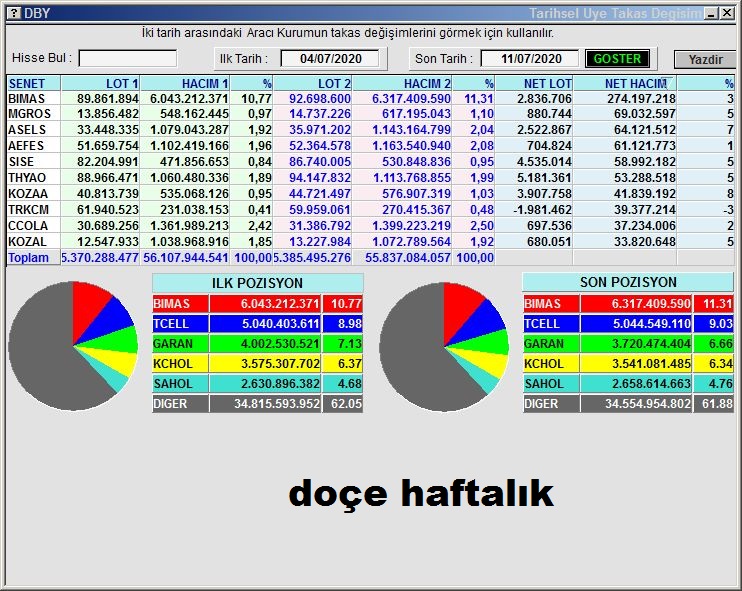Click cyan SAHOL swatch in ILK POZISYON

(x=180, y=384)
